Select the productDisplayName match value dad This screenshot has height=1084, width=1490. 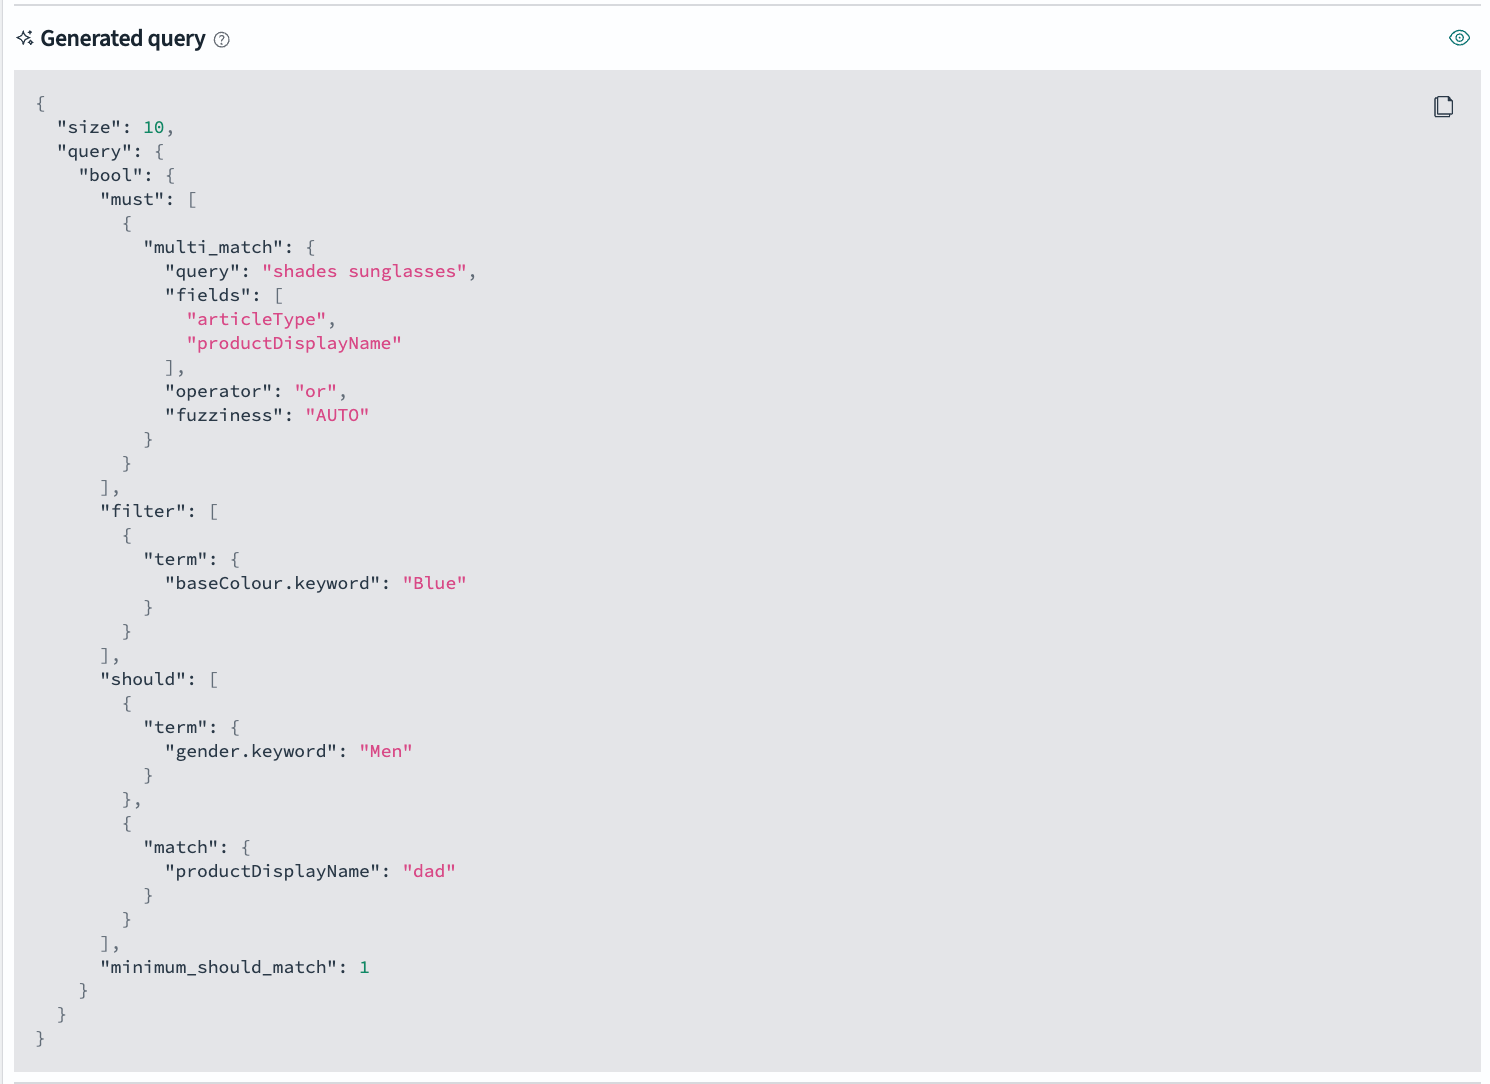point(429,870)
